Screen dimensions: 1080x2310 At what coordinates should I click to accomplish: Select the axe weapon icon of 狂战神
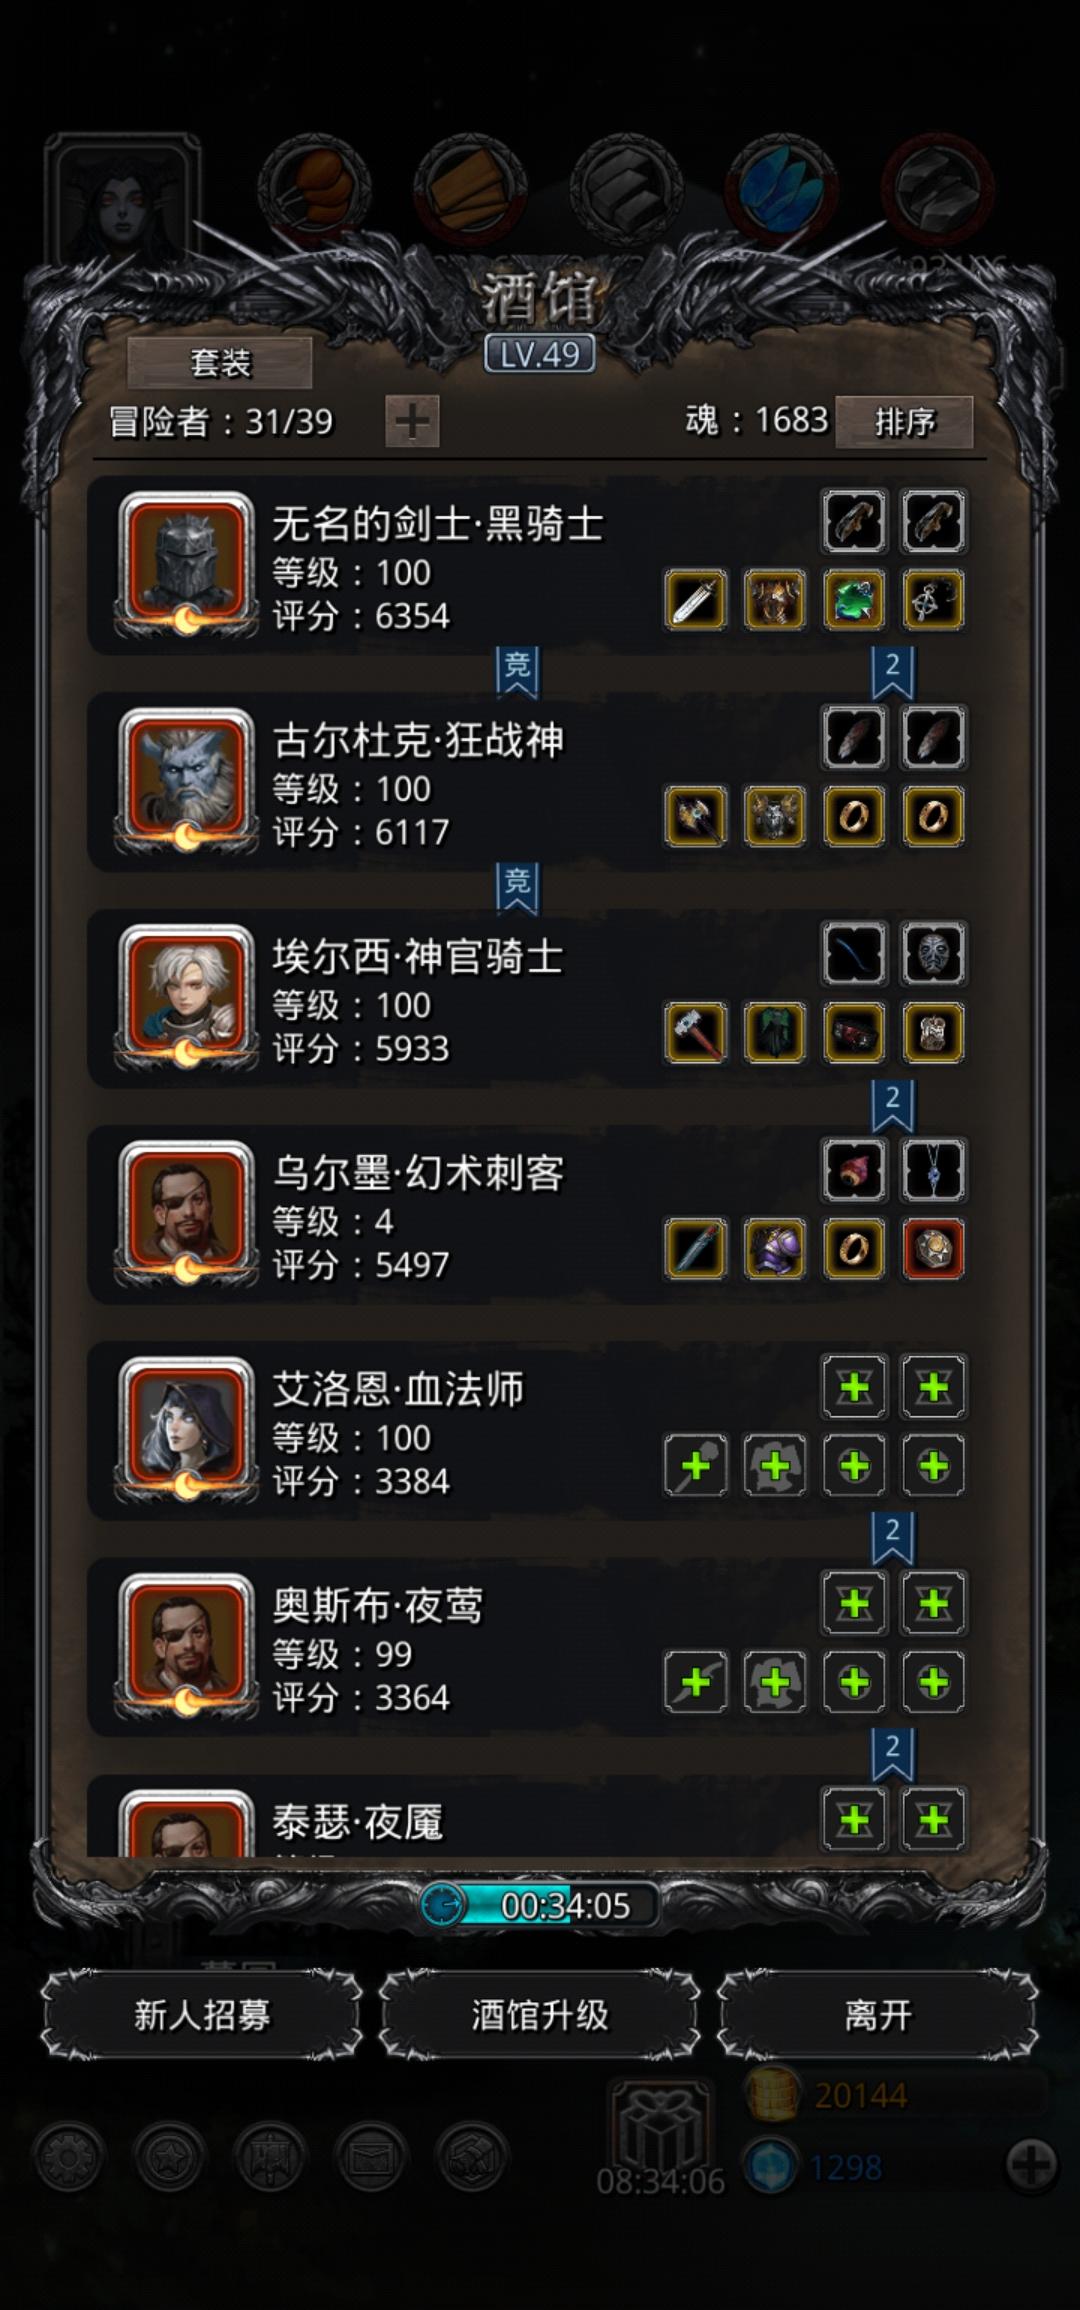[x=695, y=816]
